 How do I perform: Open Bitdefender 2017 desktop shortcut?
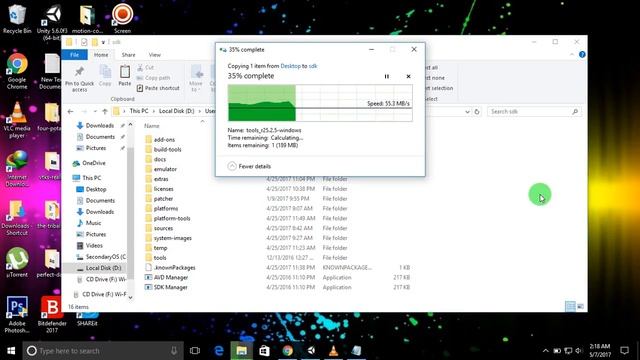(x=52, y=314)
